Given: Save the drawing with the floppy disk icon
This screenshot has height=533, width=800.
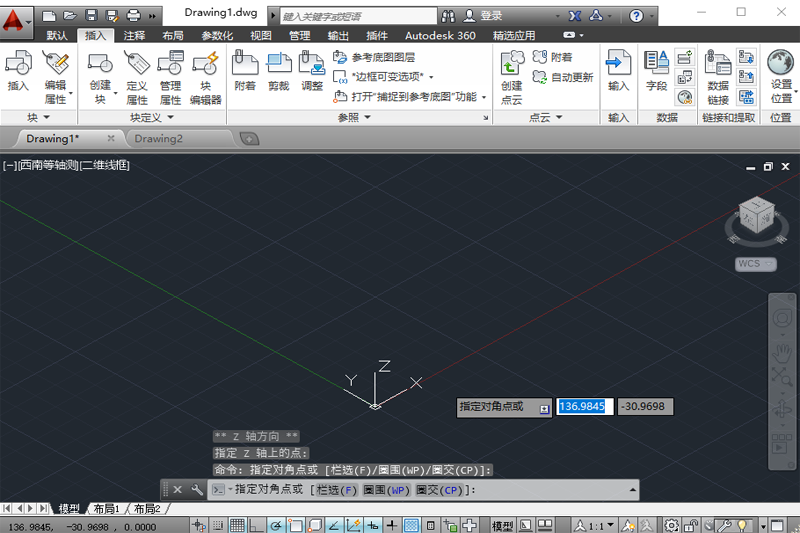Looking at the screenshot, I should [x=91, y=16].
